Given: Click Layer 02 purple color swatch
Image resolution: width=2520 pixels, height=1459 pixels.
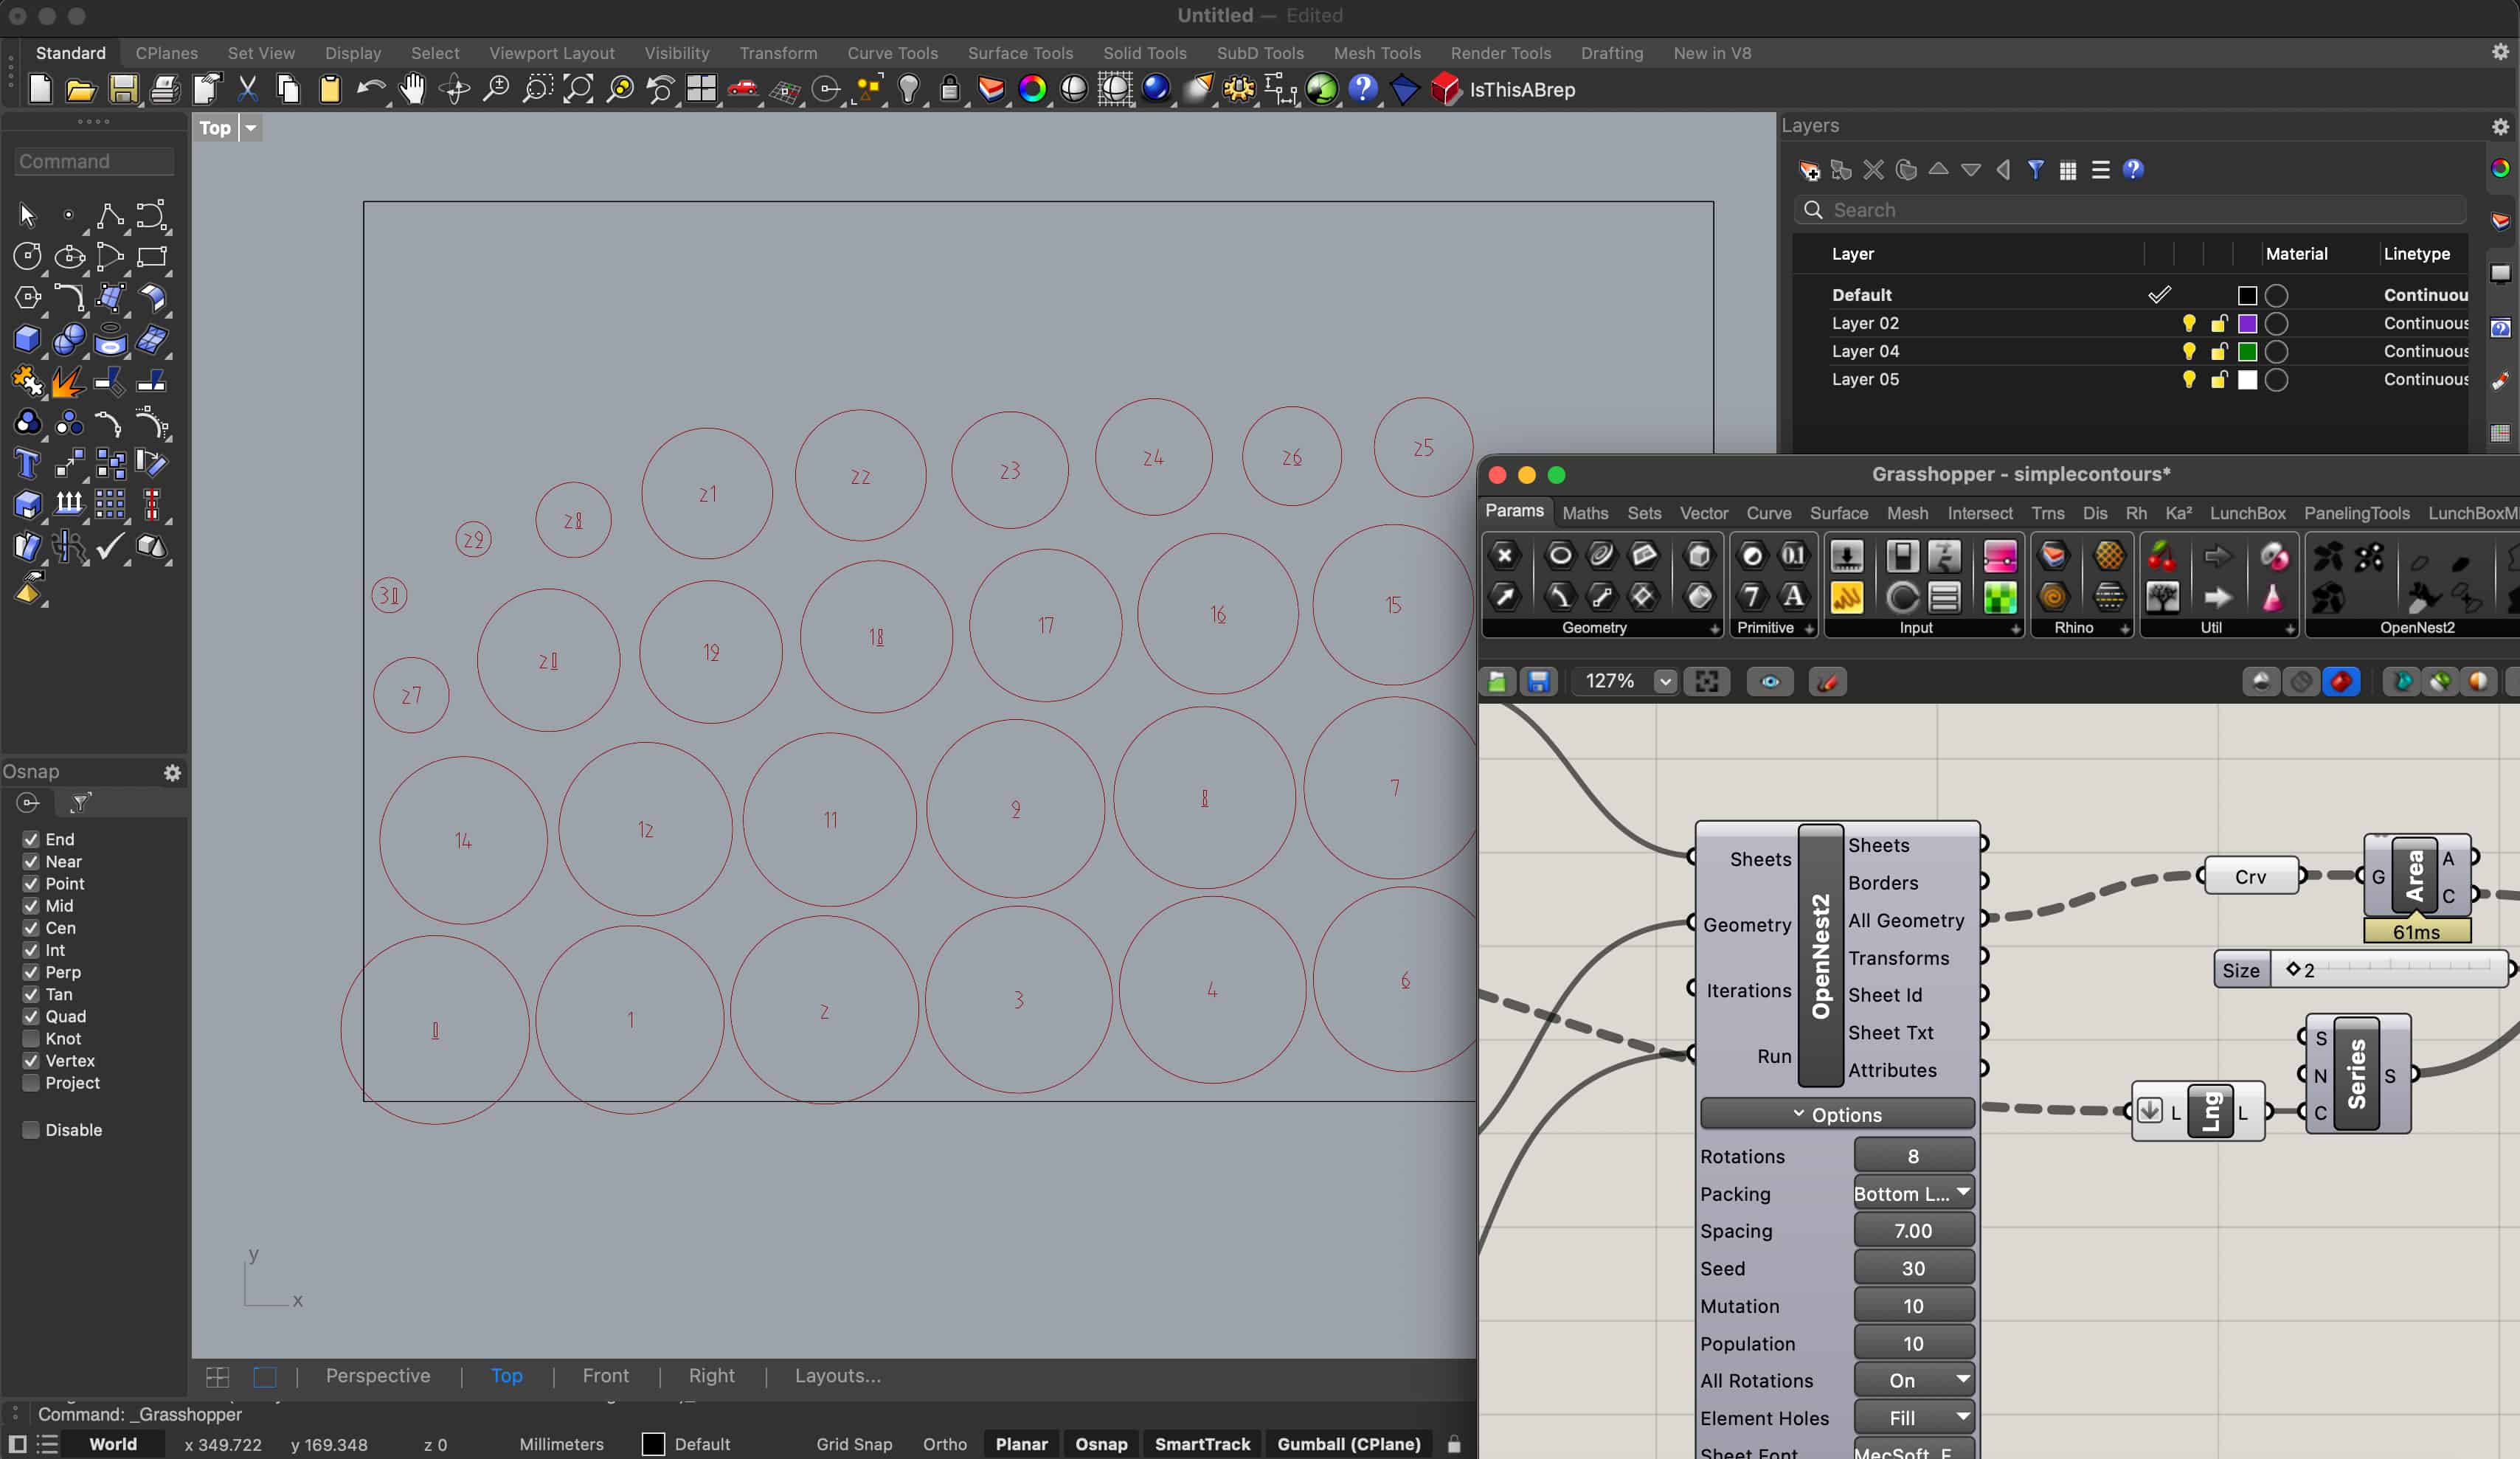Looking at the screenshot, I should [x=2247, y=323].
